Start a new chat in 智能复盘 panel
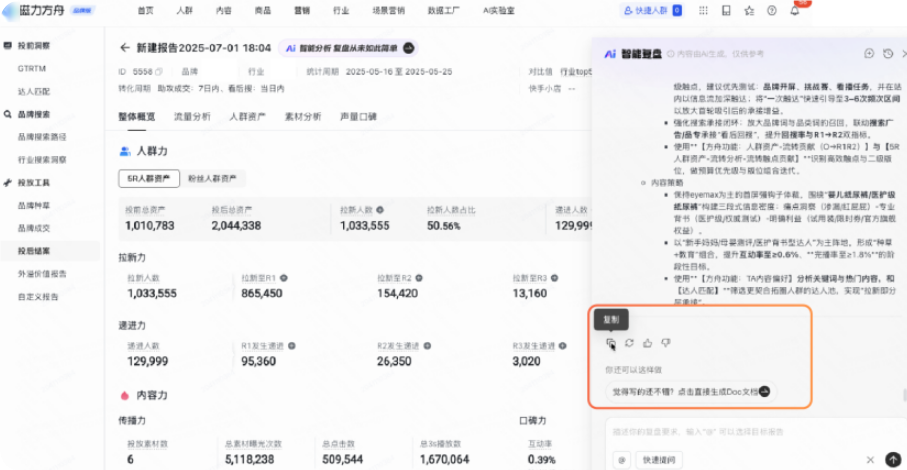907x470 pixels. click(869, 53)
